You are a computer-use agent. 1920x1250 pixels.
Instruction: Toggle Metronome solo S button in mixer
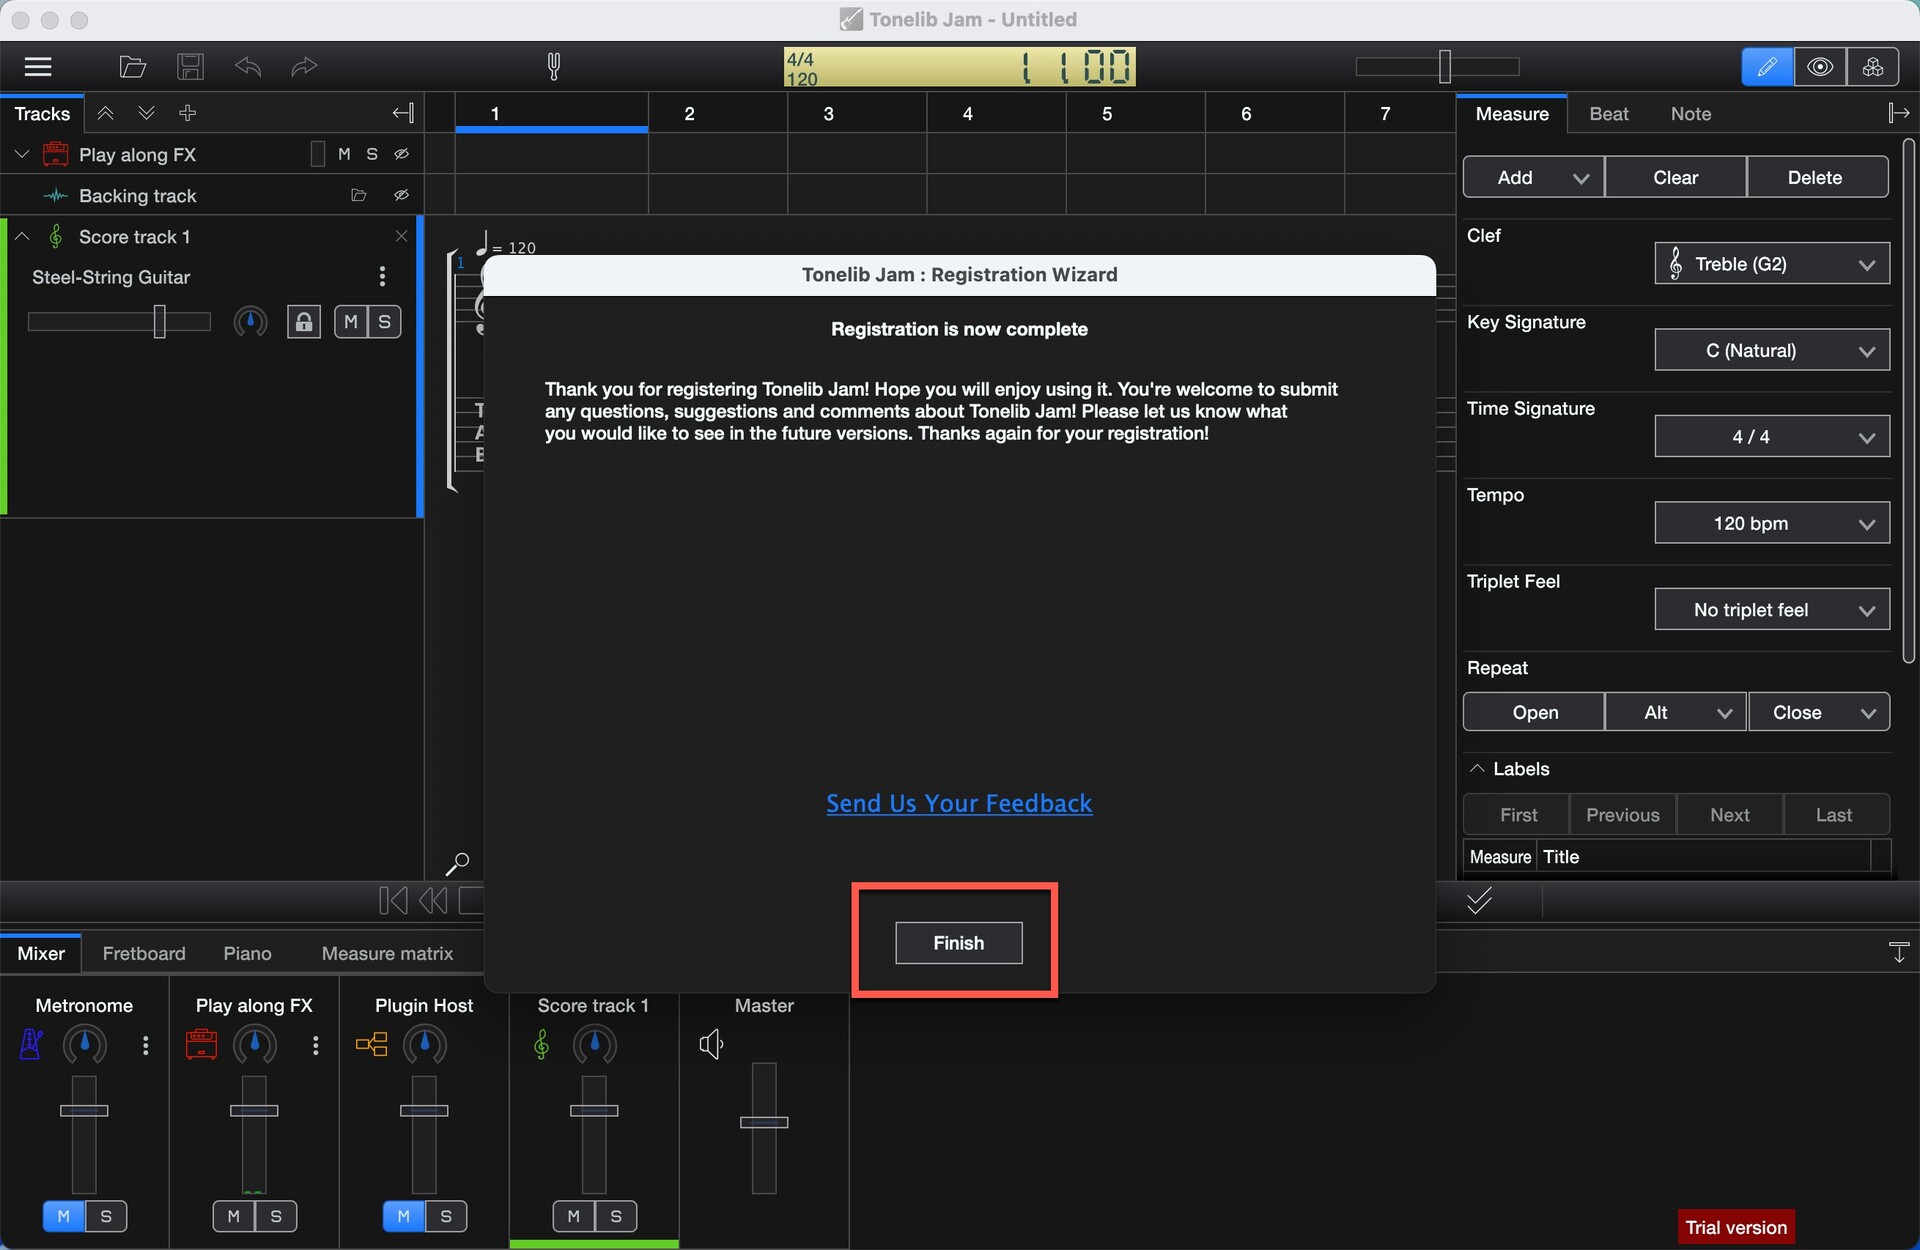[106, 1216]
